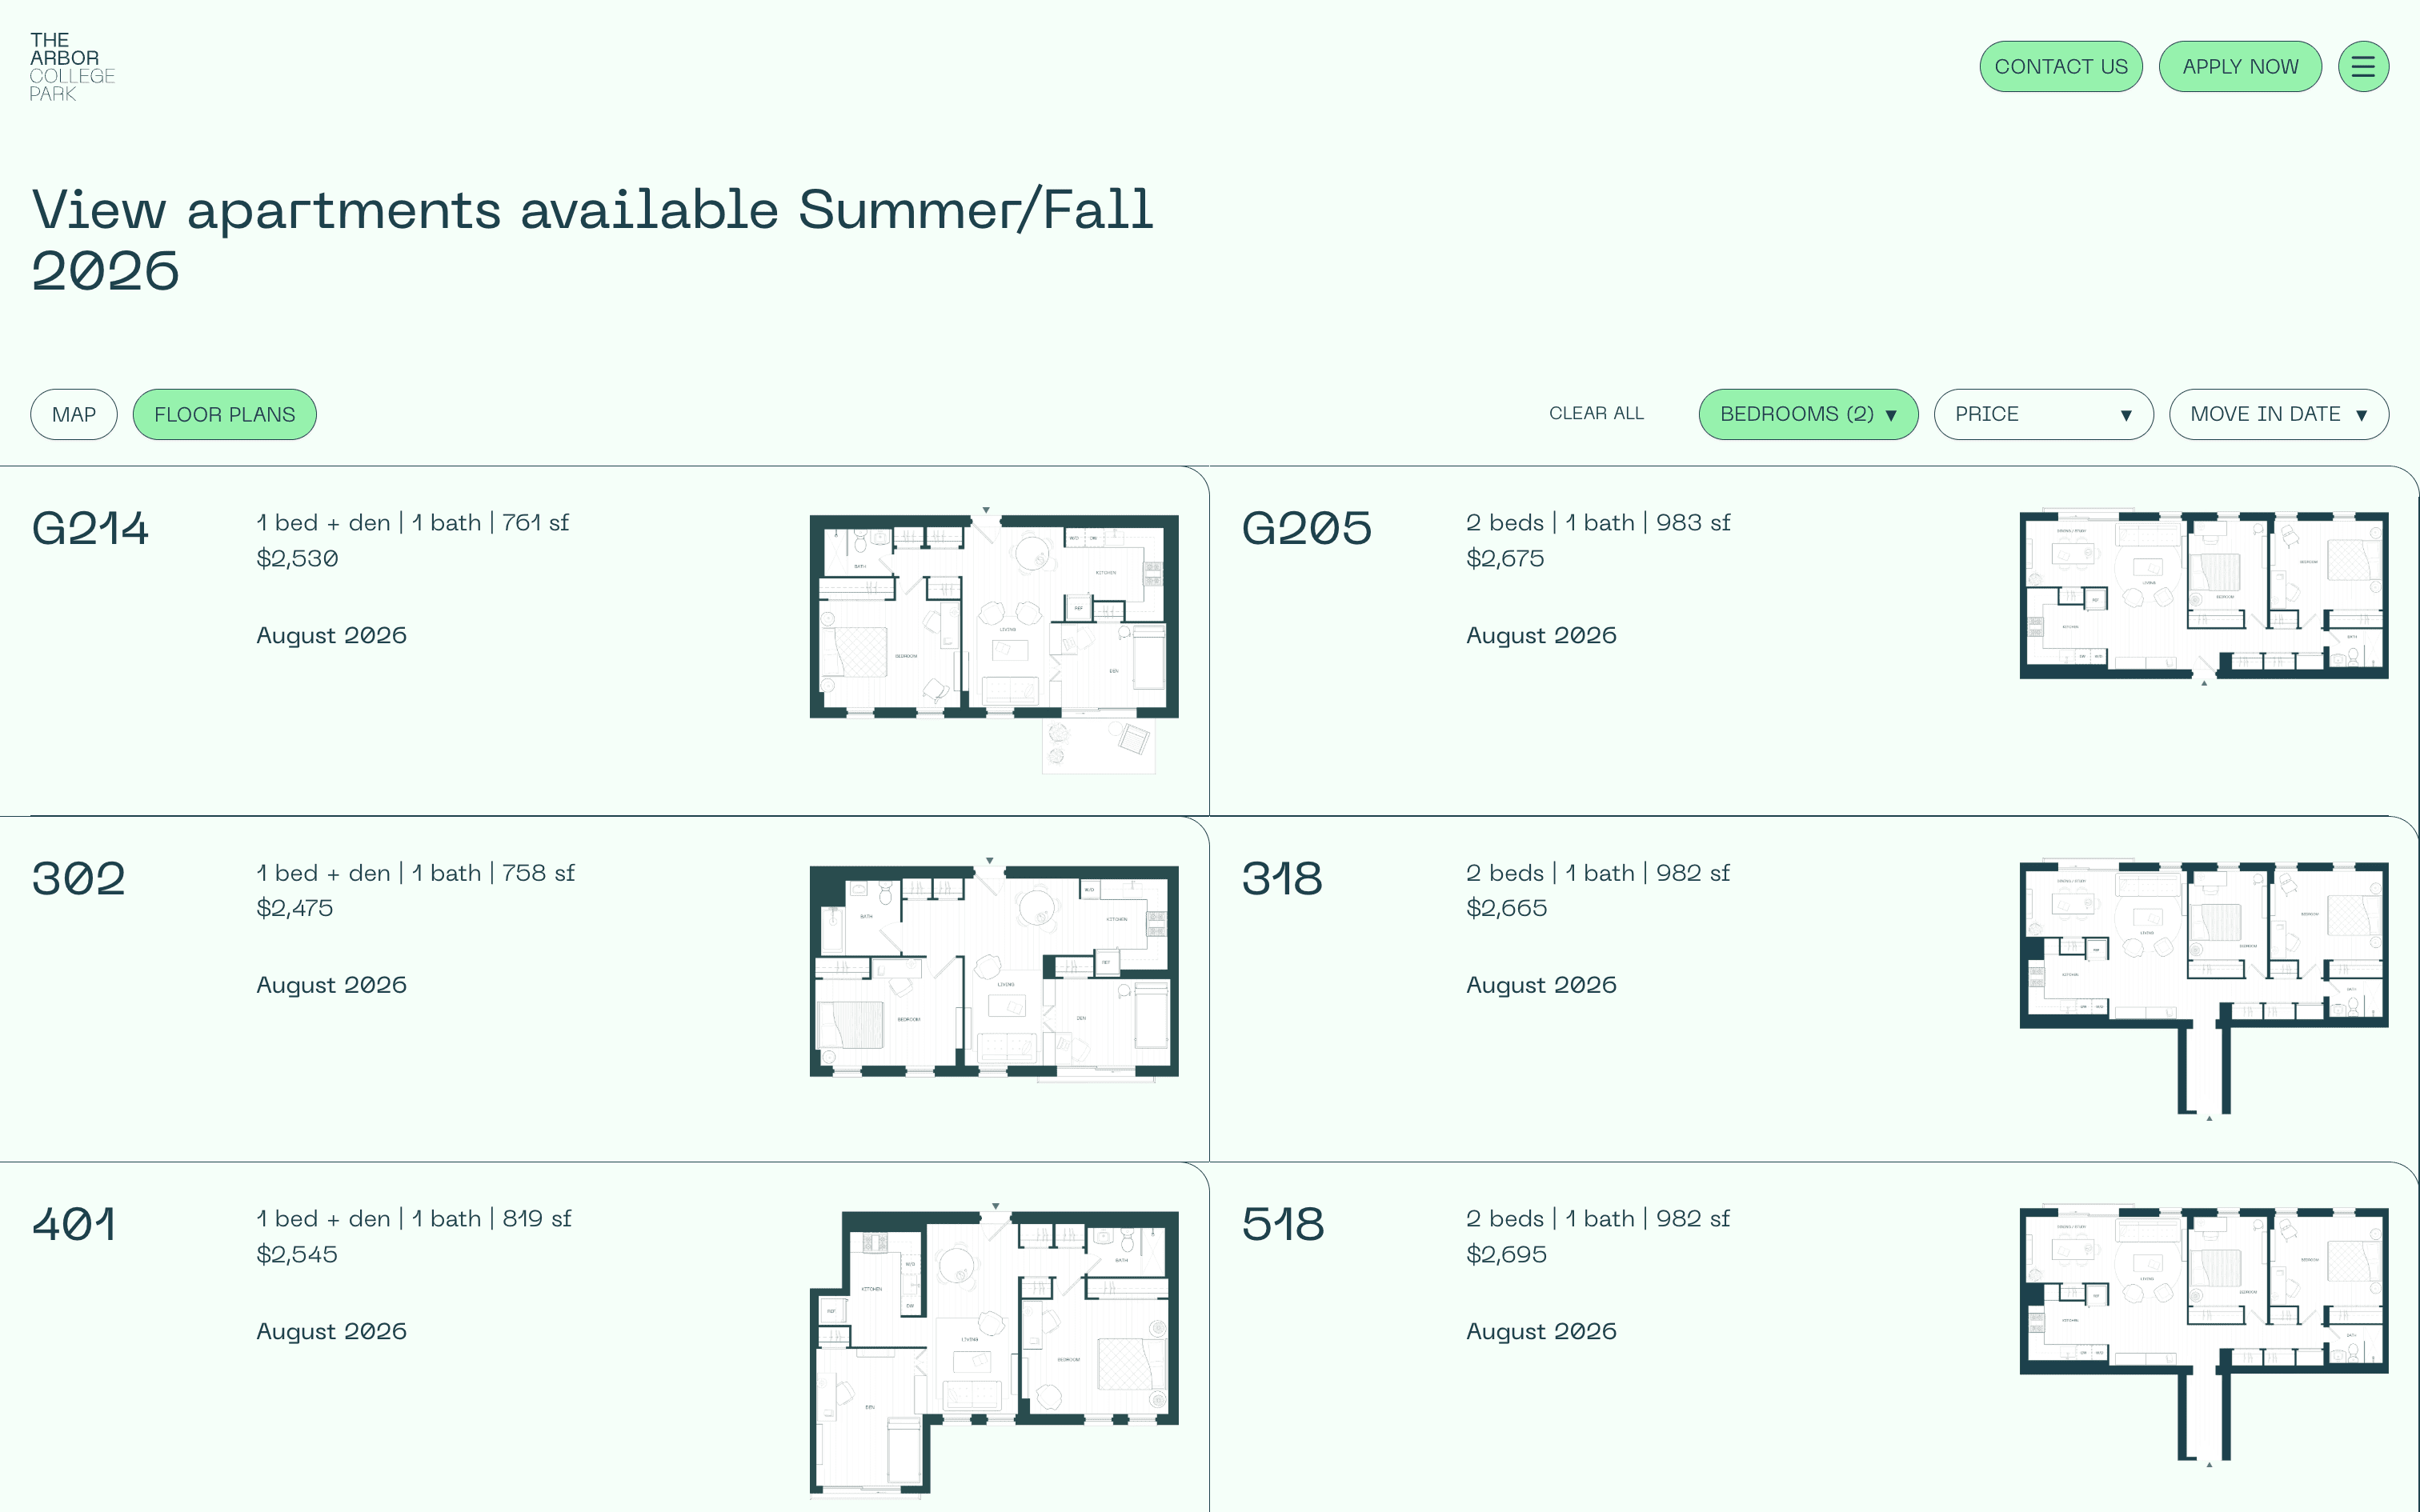Open the unit 302 floor plan image
Viewport: 2420px width, 1512px height.
(x=993, y=970)
